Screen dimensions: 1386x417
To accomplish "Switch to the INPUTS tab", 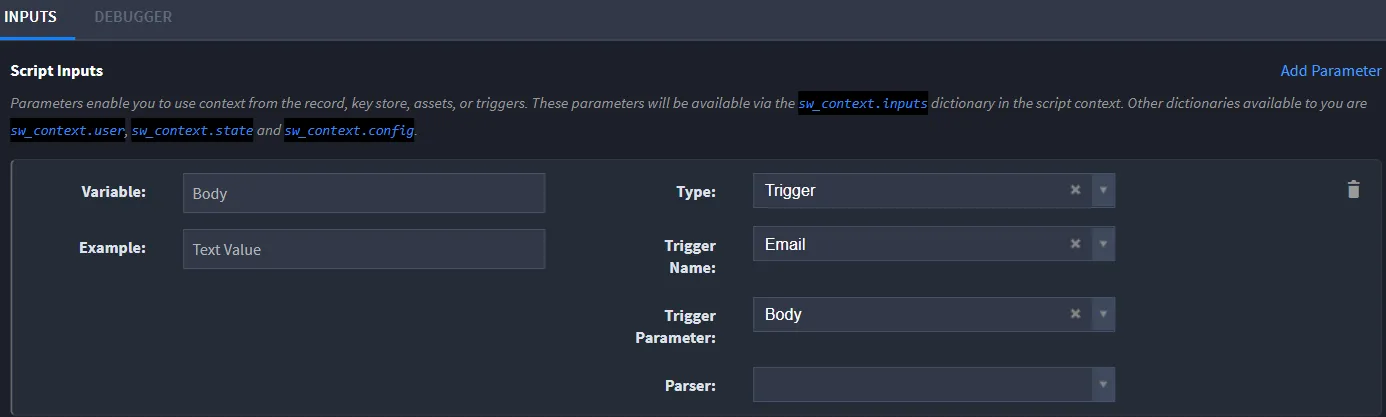I will pos(30,17).
